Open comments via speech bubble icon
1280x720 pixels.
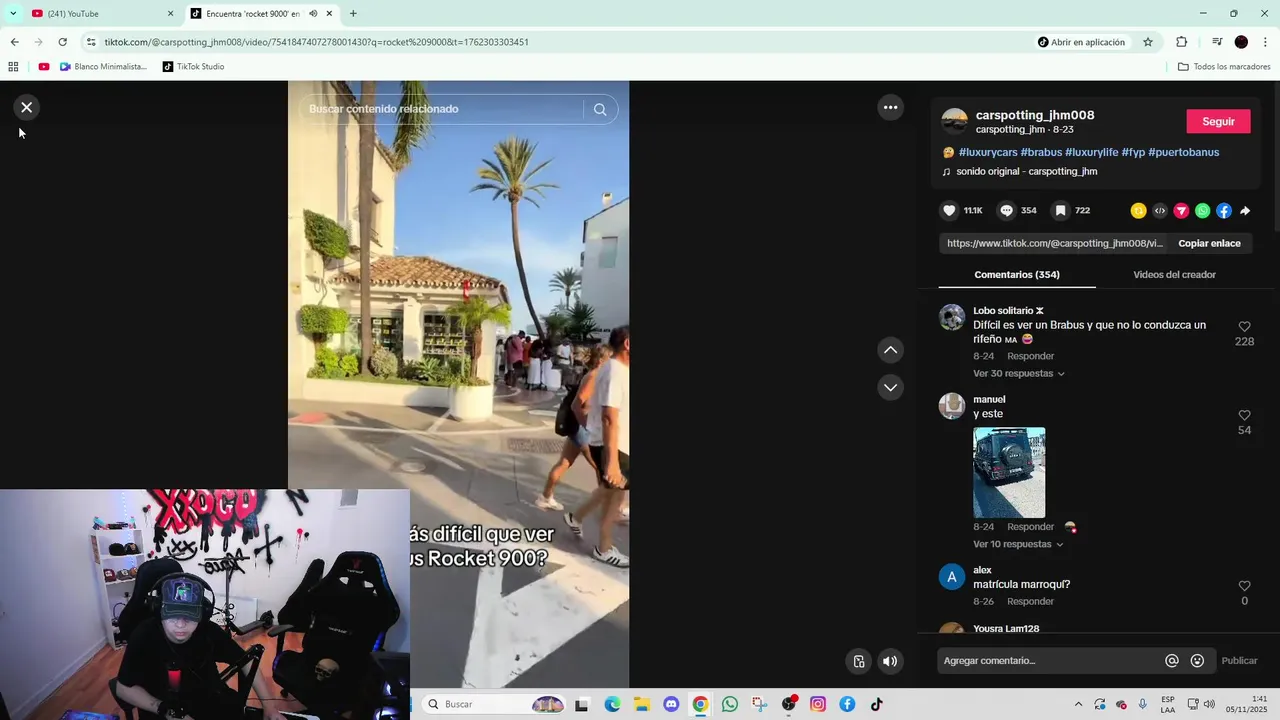[1007, 211]
